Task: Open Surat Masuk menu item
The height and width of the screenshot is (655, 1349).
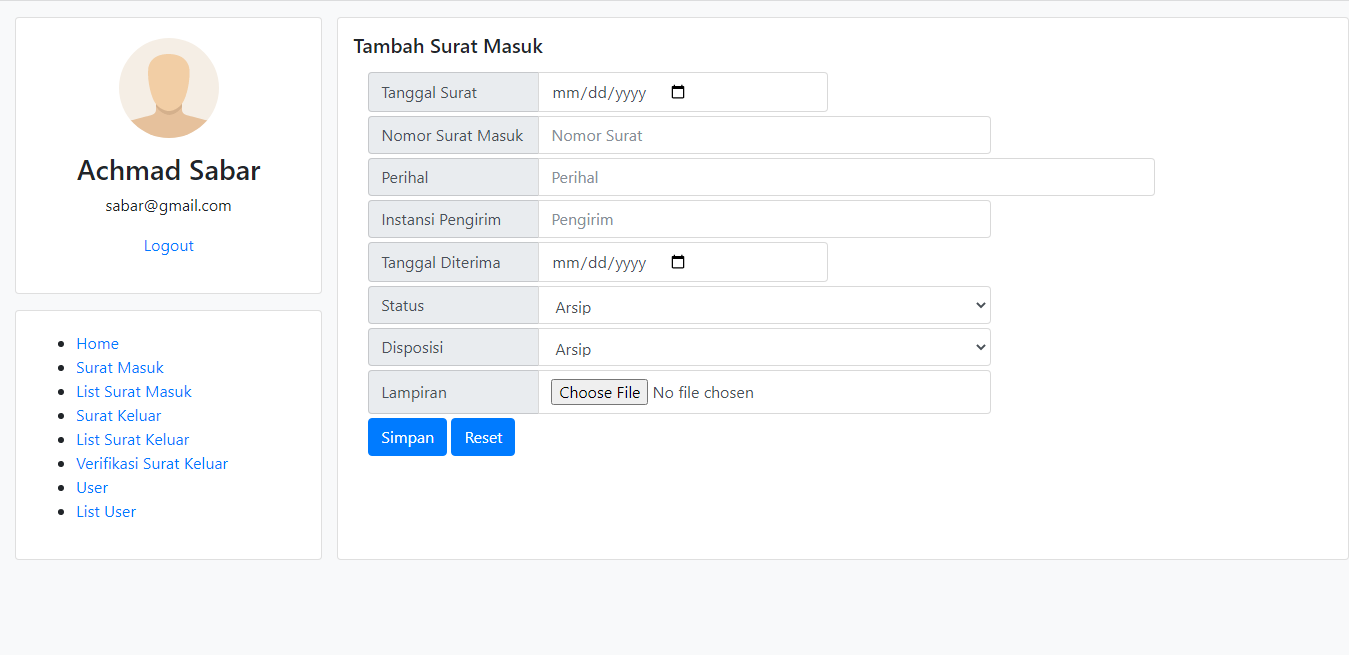Action: click(120, 368)
